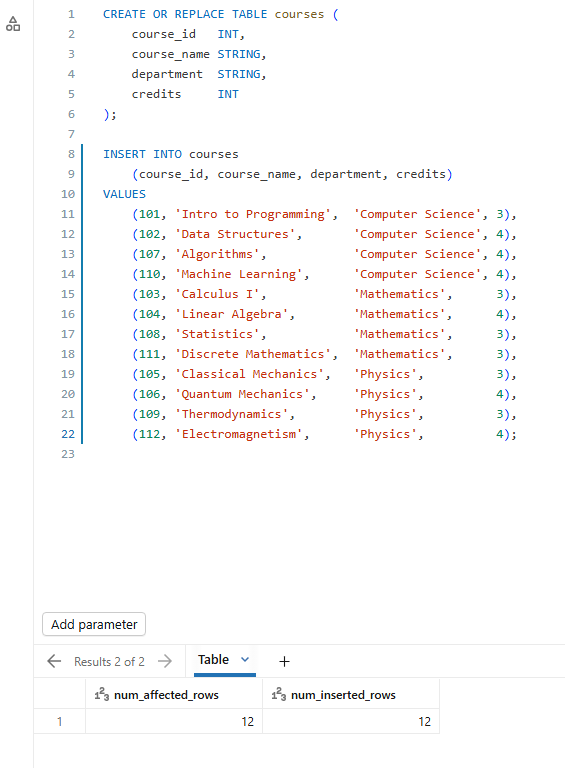This screenshot has height=768, width=565.
Task: Place cursor on CREATE OR REPLACE TABLE line
Action: coord(220,14)
